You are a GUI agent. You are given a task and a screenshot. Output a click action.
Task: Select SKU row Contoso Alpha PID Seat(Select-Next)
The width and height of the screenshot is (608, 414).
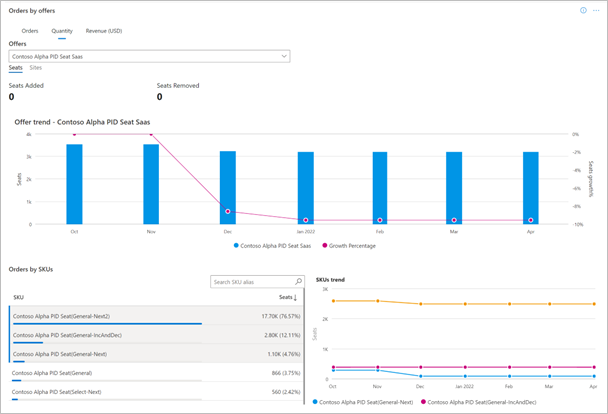155,392
